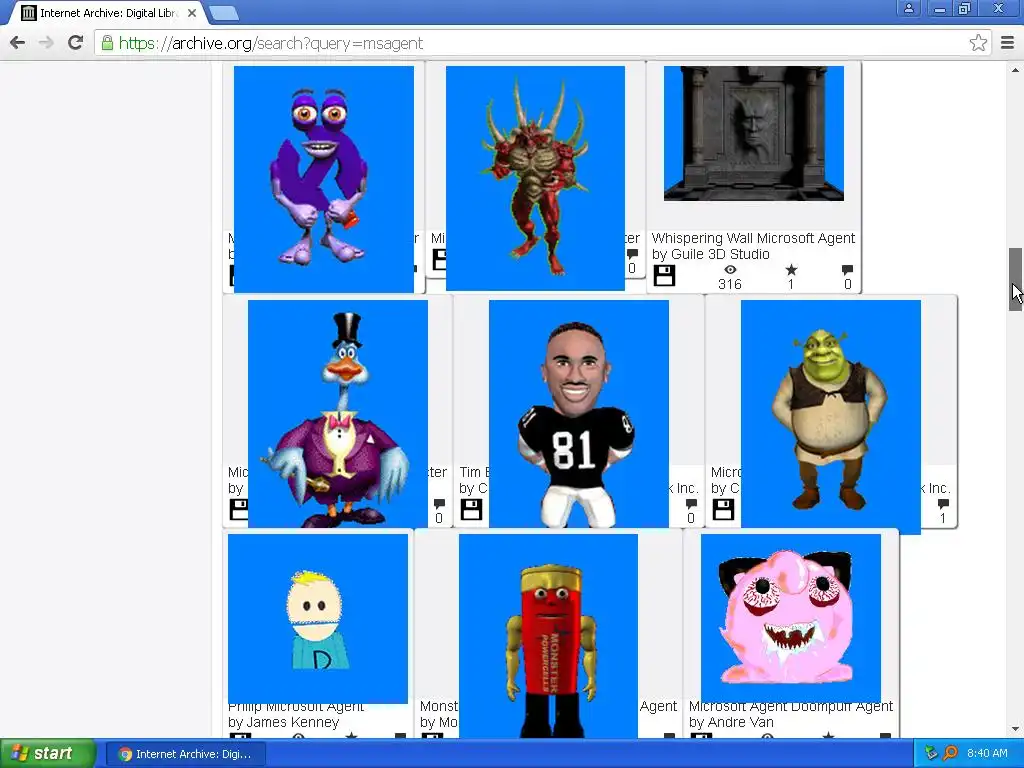The width and height of the screenshot is (1024, 768).
Task: Open the number 81 football player thumbnail
Action: pyautogui.click(x=579, y=413)
